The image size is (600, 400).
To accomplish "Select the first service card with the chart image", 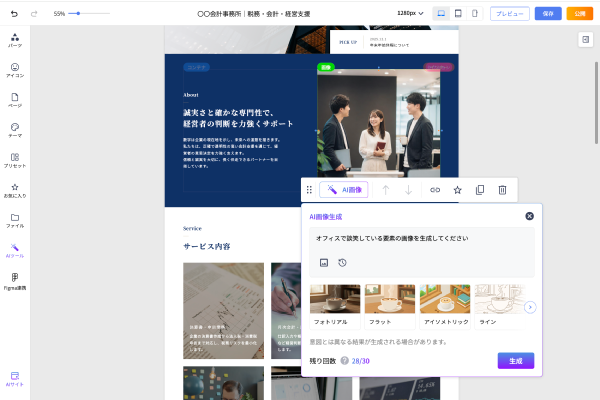I will 223,311.
